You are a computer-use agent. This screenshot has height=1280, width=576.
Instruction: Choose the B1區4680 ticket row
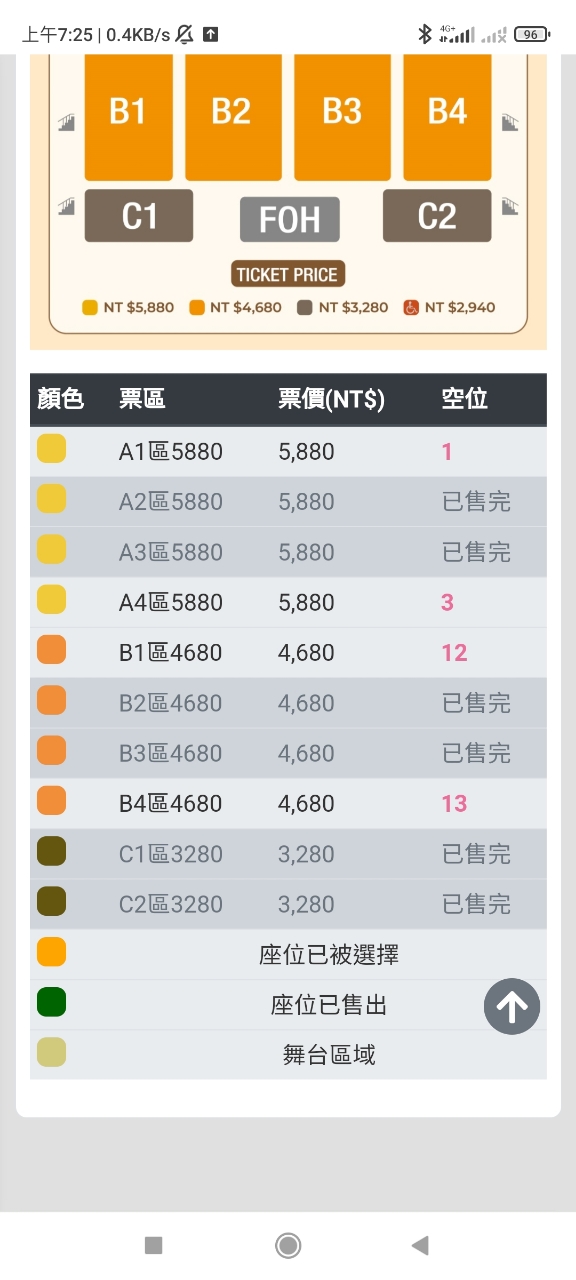pos(288,653)
